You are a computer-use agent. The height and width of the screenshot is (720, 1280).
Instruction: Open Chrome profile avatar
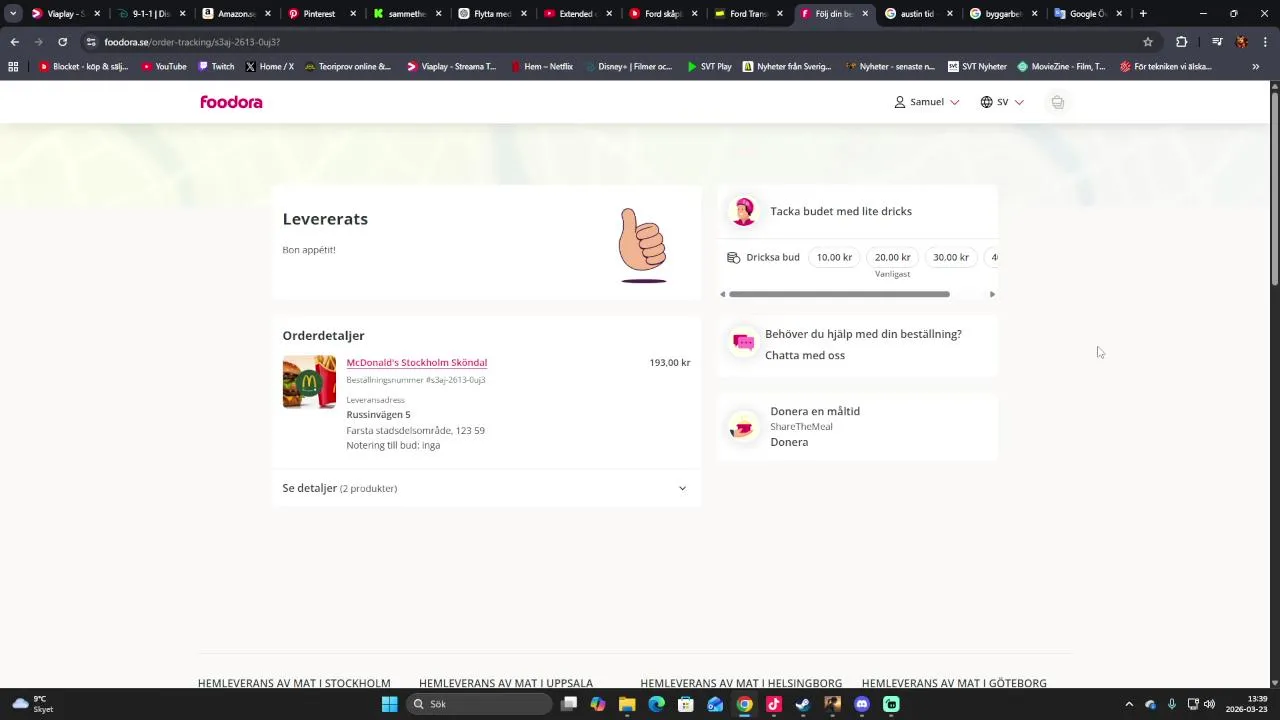1242,42
